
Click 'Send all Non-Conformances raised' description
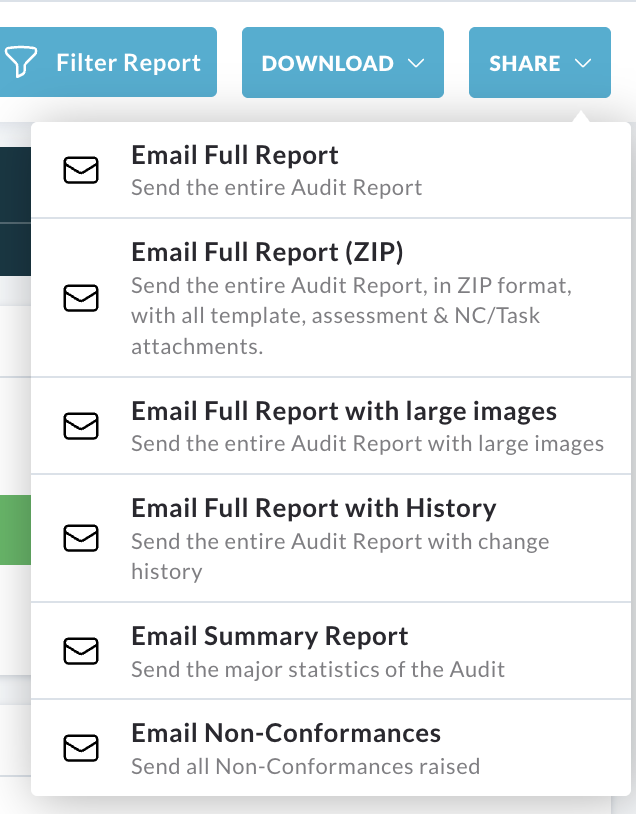pos(305,767)
